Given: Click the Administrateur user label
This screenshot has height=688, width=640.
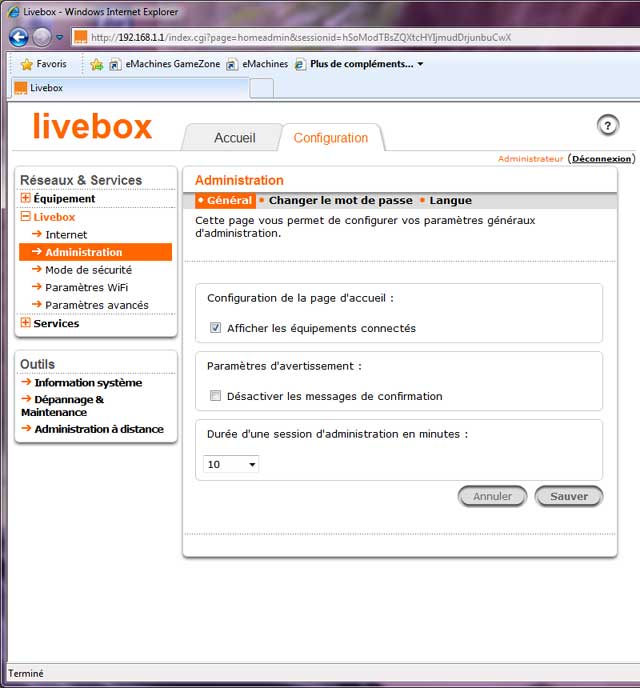Looking at the screenshot, I should [x=530, y=159].
